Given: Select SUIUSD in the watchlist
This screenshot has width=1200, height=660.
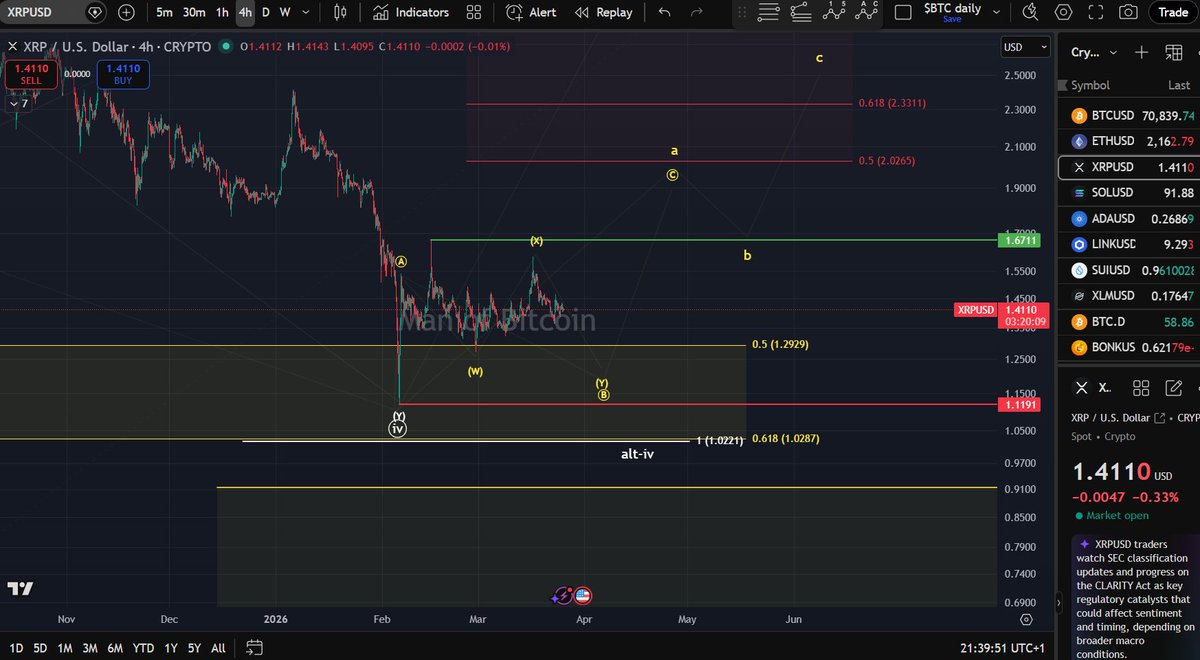Looking at the screenshot, I should (x=1129, y=270).
